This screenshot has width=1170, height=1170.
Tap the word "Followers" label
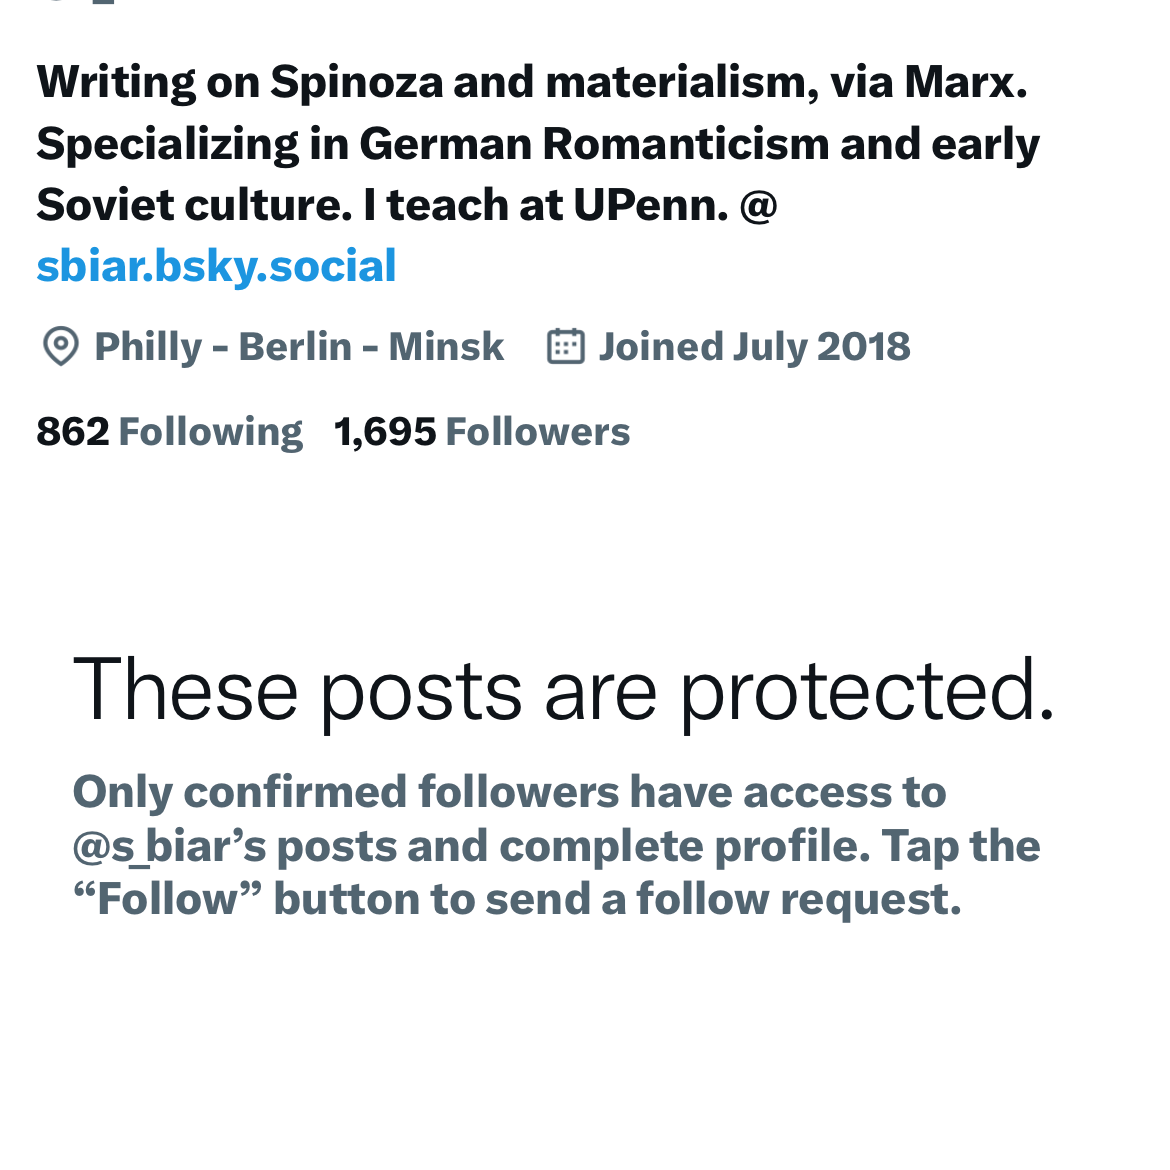click(538, 432)
